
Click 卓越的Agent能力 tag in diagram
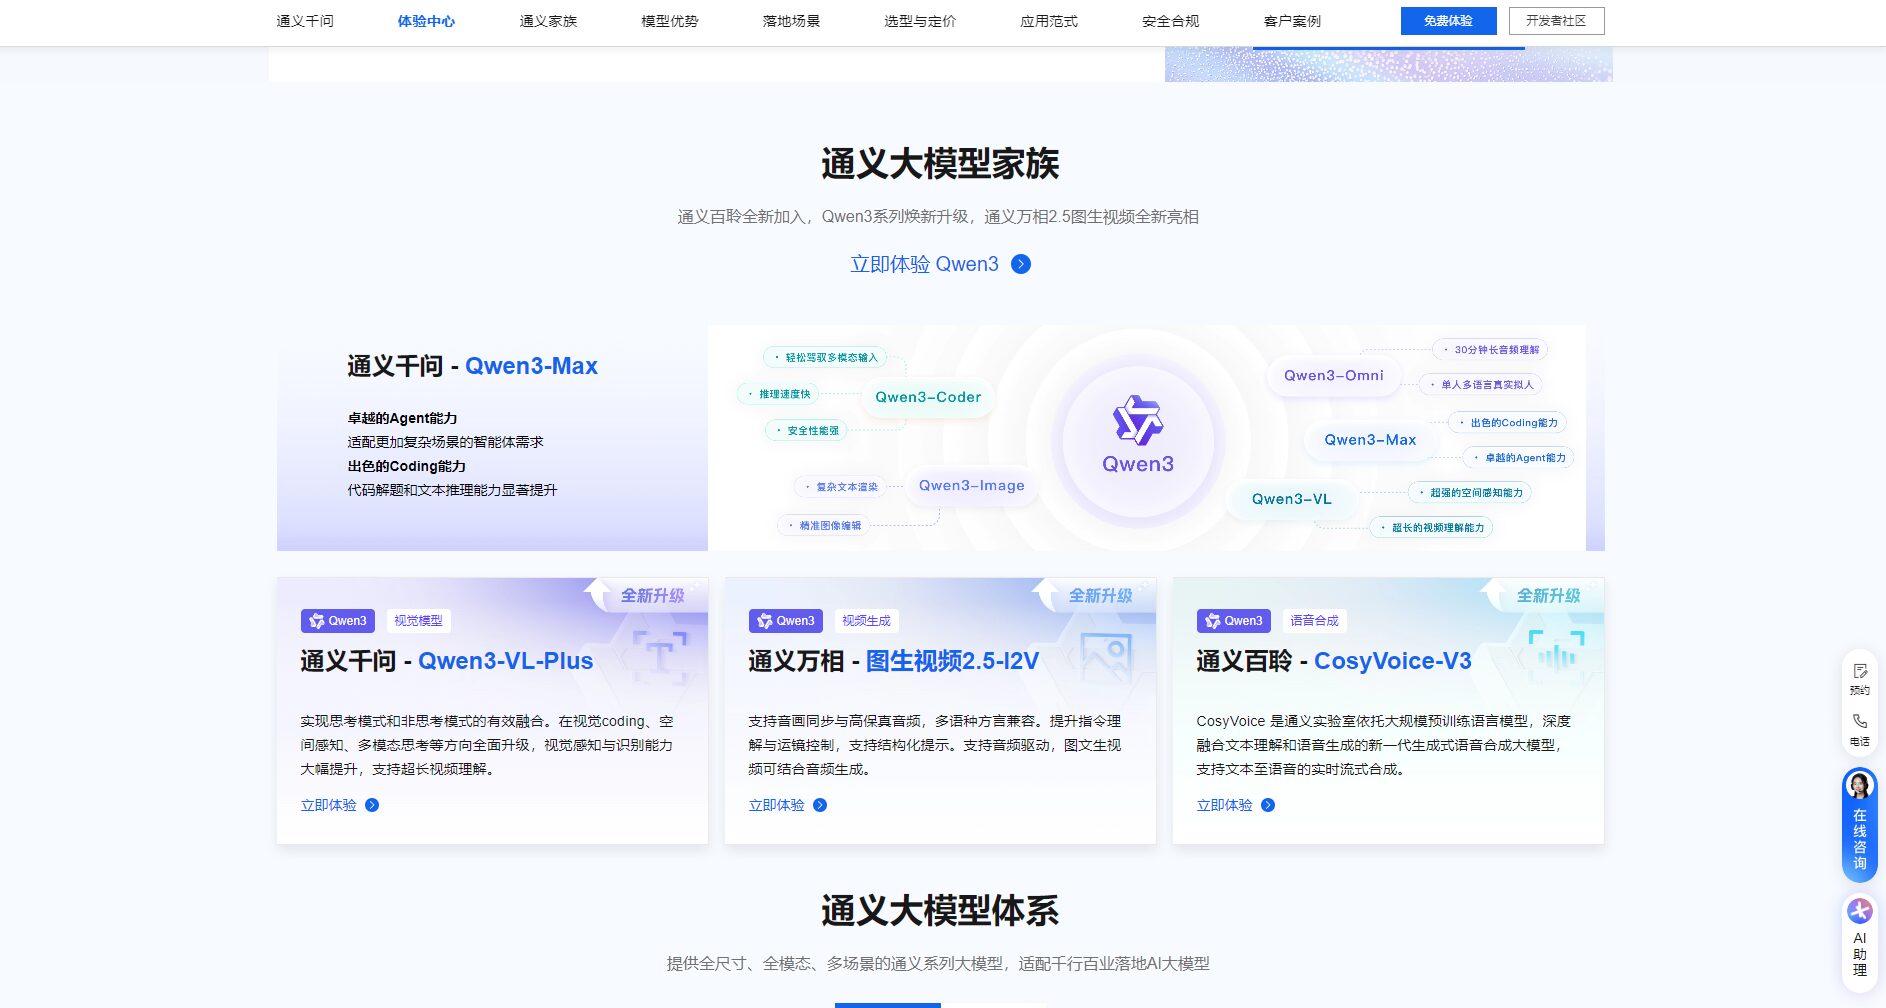coord(1519,458)
